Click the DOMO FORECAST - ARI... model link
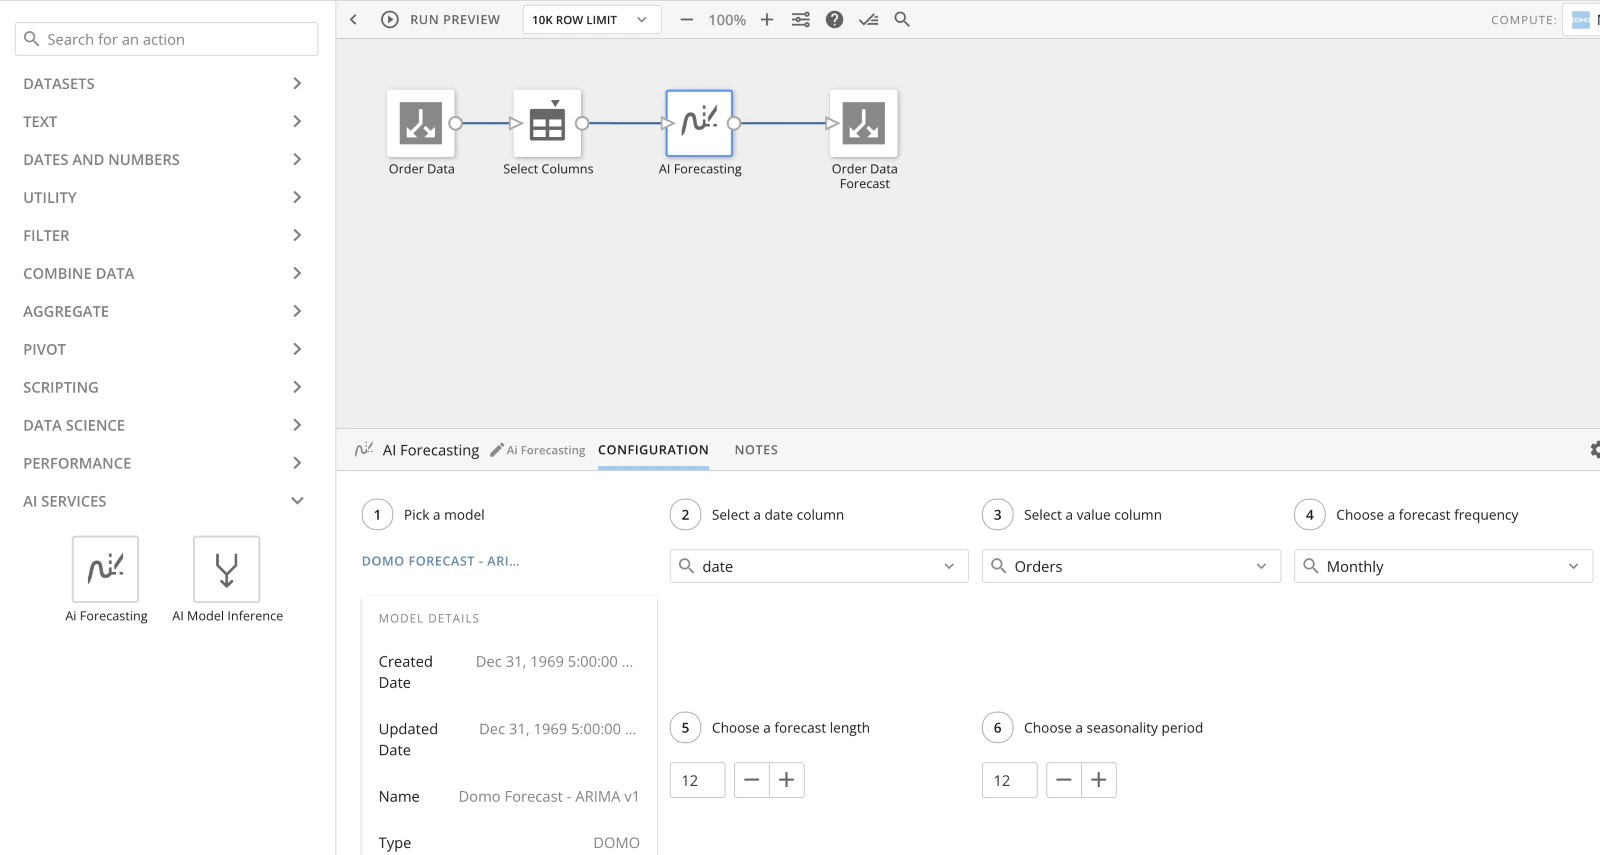The width and height of the screenshot is (1600, 855). coord(441,561)
